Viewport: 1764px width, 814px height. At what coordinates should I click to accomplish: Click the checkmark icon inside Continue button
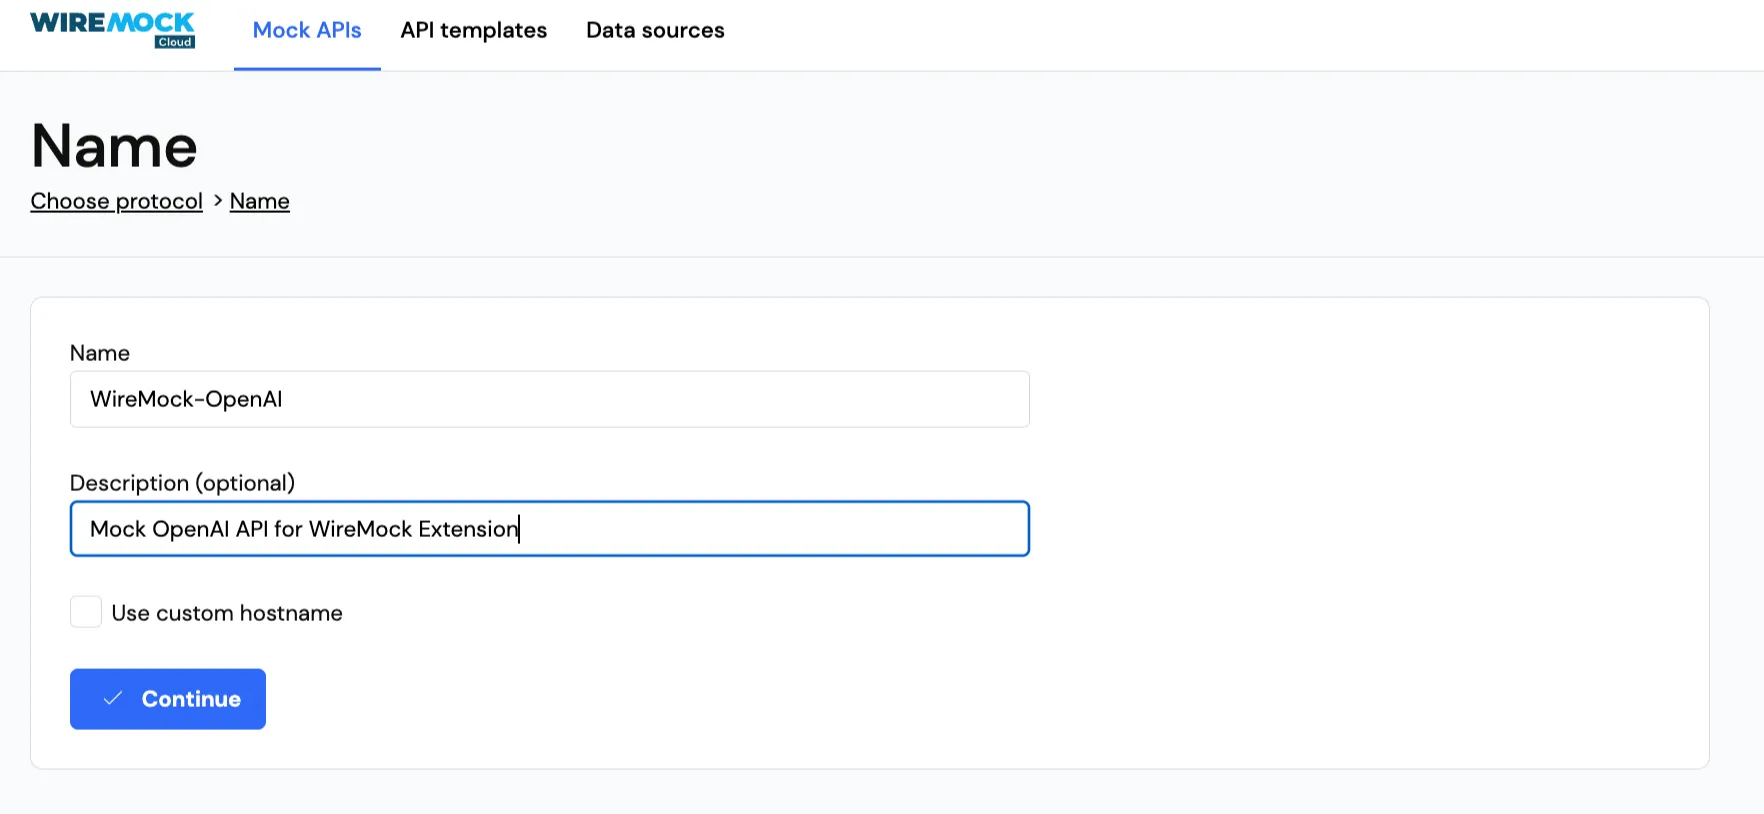point(113,699)
